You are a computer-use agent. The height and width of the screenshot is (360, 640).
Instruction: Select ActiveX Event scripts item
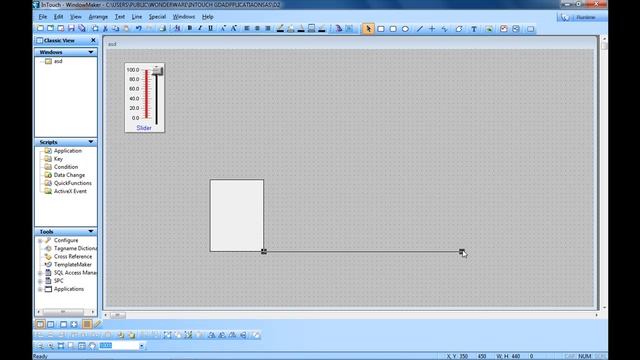(x=70, y=191)
